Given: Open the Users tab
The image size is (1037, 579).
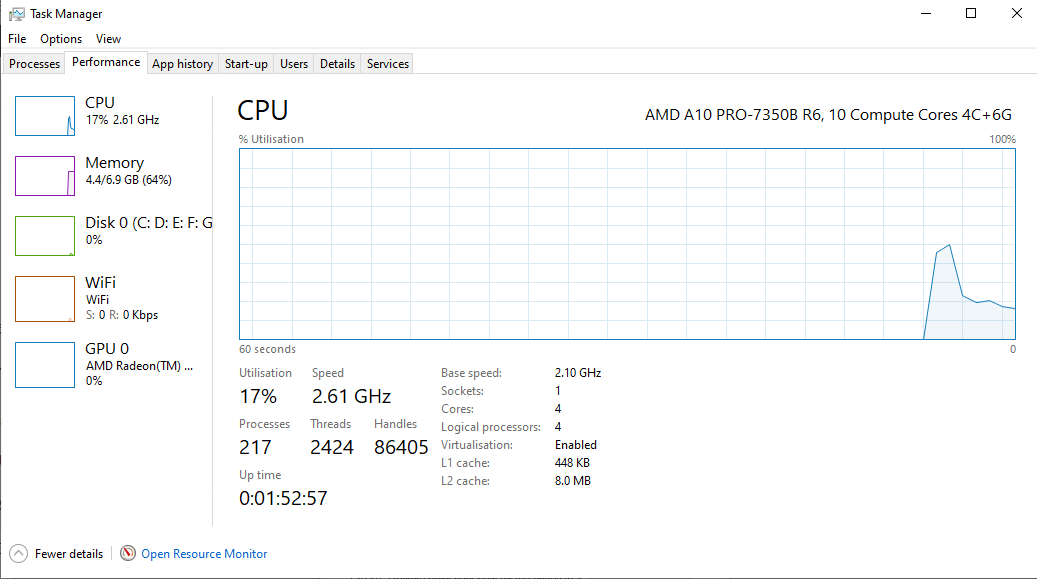Looking at the screenshot, I should [x=294, y=64].
